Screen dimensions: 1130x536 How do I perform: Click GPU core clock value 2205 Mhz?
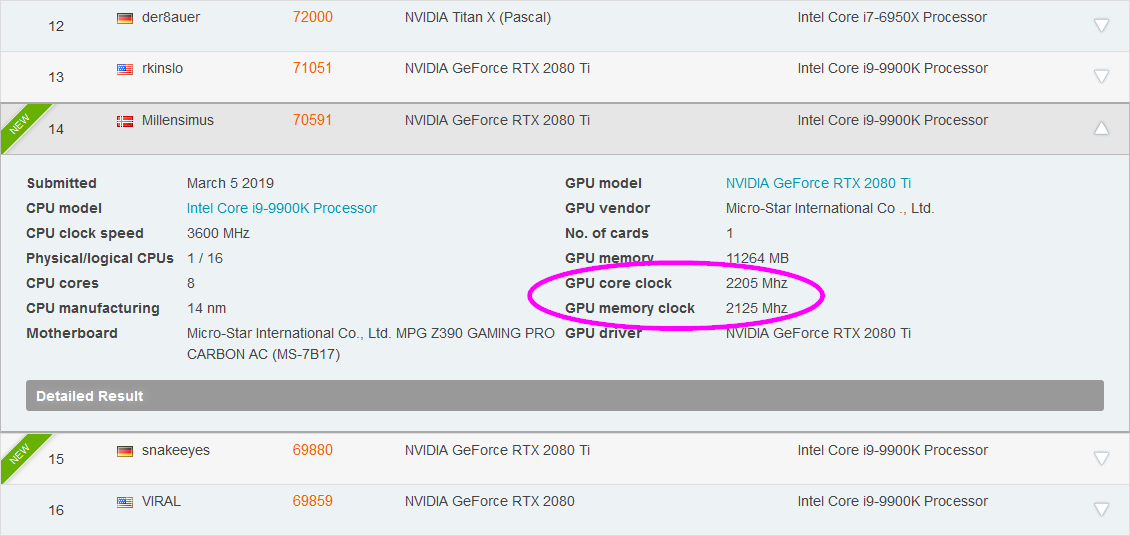click(757, 283)
